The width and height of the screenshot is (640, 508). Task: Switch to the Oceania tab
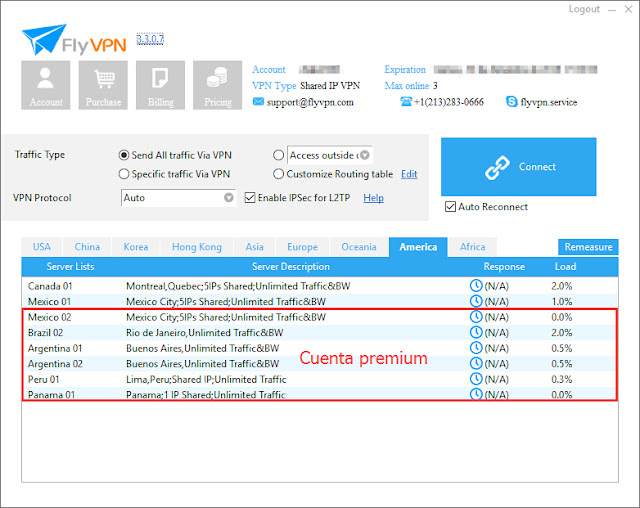[x=359, y=247]
